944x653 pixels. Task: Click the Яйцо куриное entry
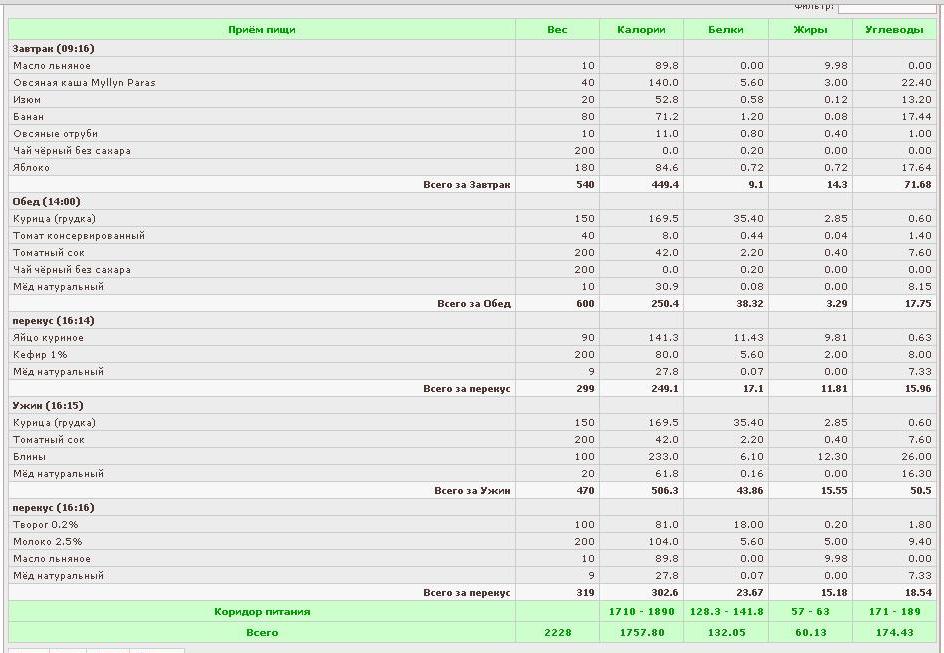point(48,338)
